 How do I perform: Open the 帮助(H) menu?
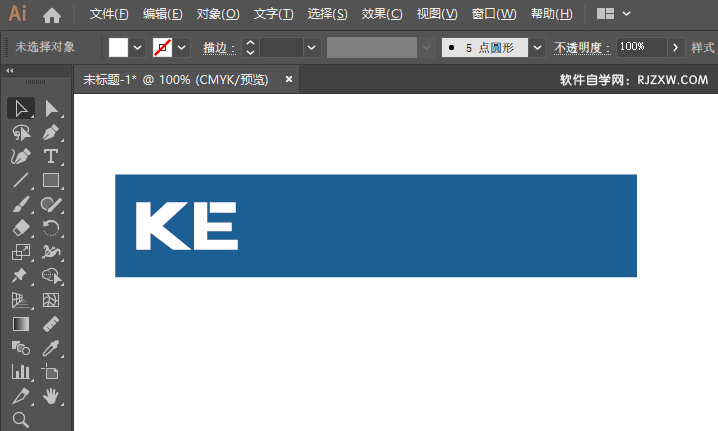click(551, 14)
